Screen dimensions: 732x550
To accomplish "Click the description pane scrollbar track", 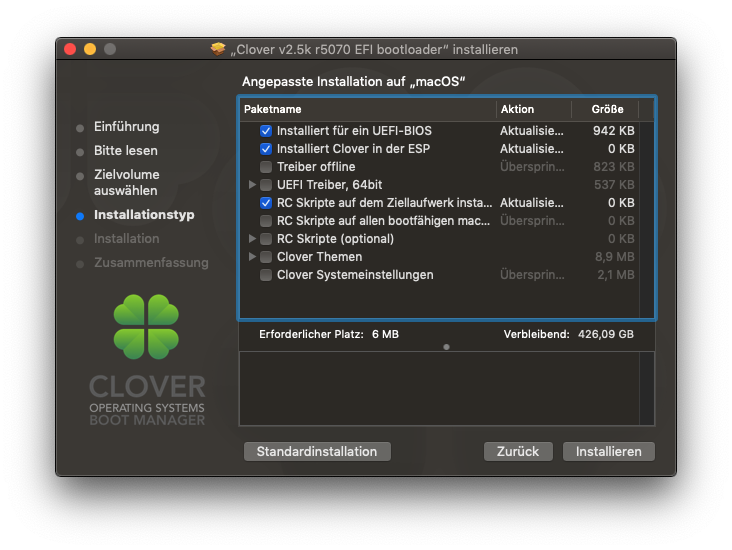I will [x=647, y=388].
